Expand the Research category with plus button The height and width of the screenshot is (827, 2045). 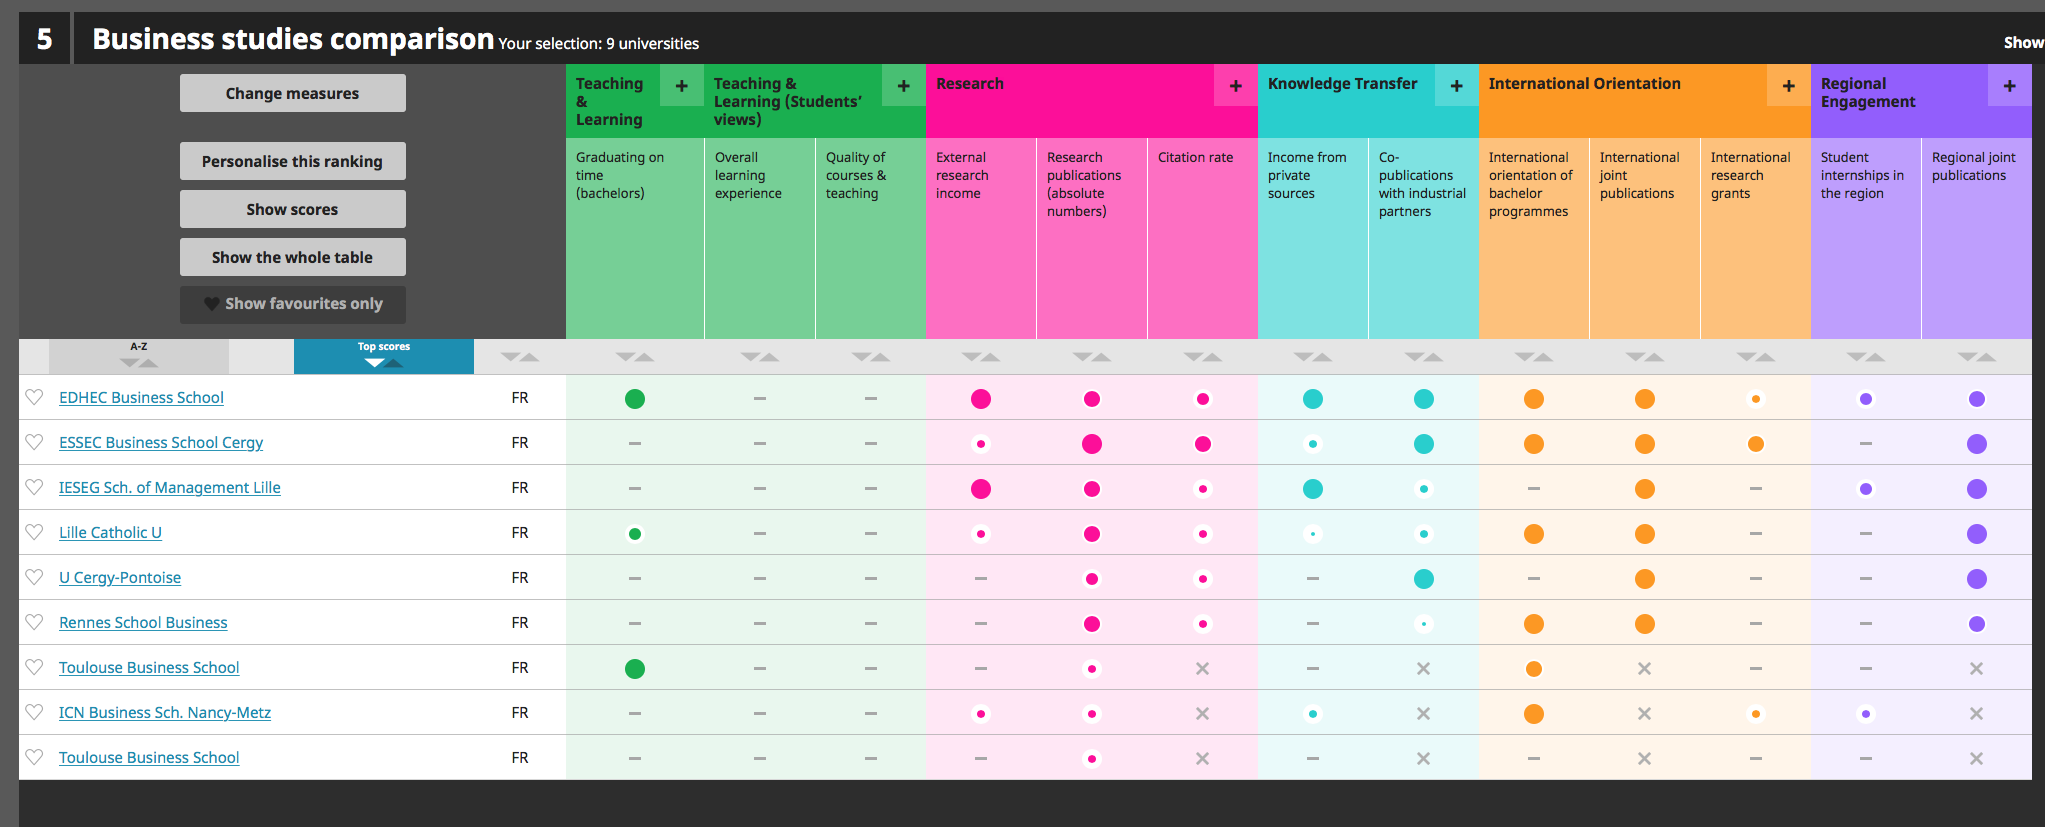click(x=1235, y=86)
